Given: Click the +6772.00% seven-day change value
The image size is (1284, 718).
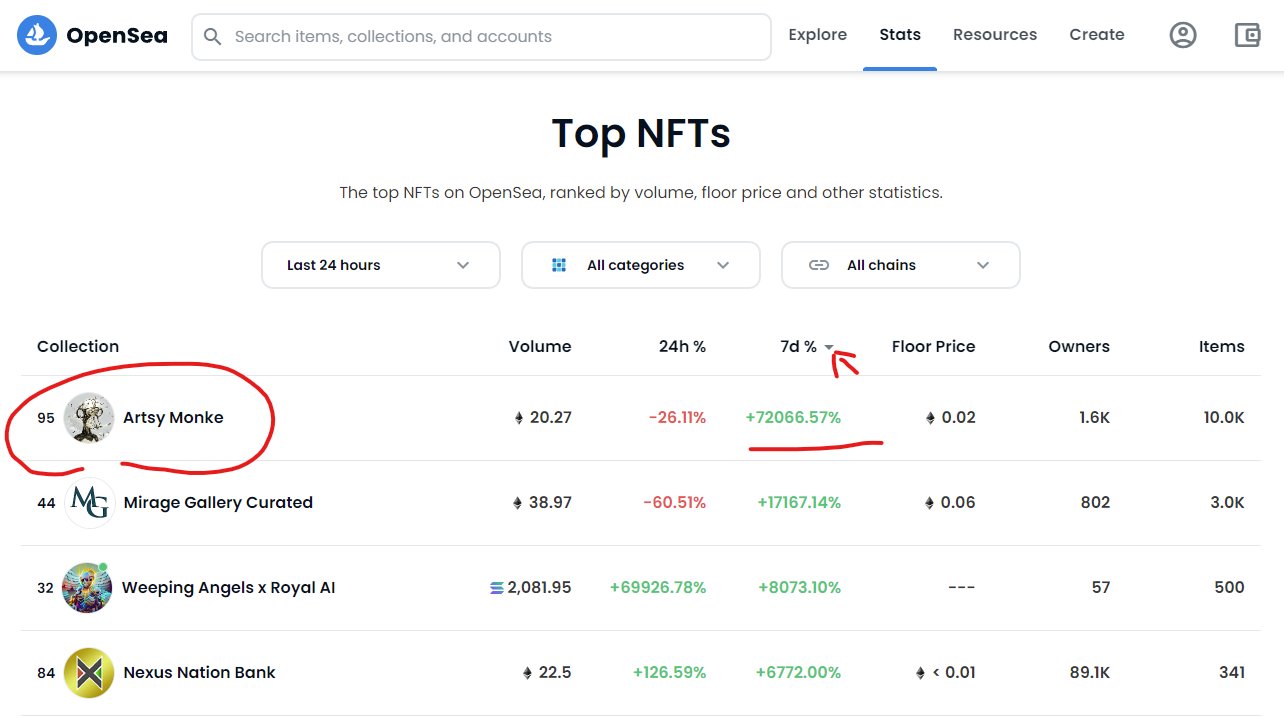Looking at the screenshot, I should [x=798, y=673].
